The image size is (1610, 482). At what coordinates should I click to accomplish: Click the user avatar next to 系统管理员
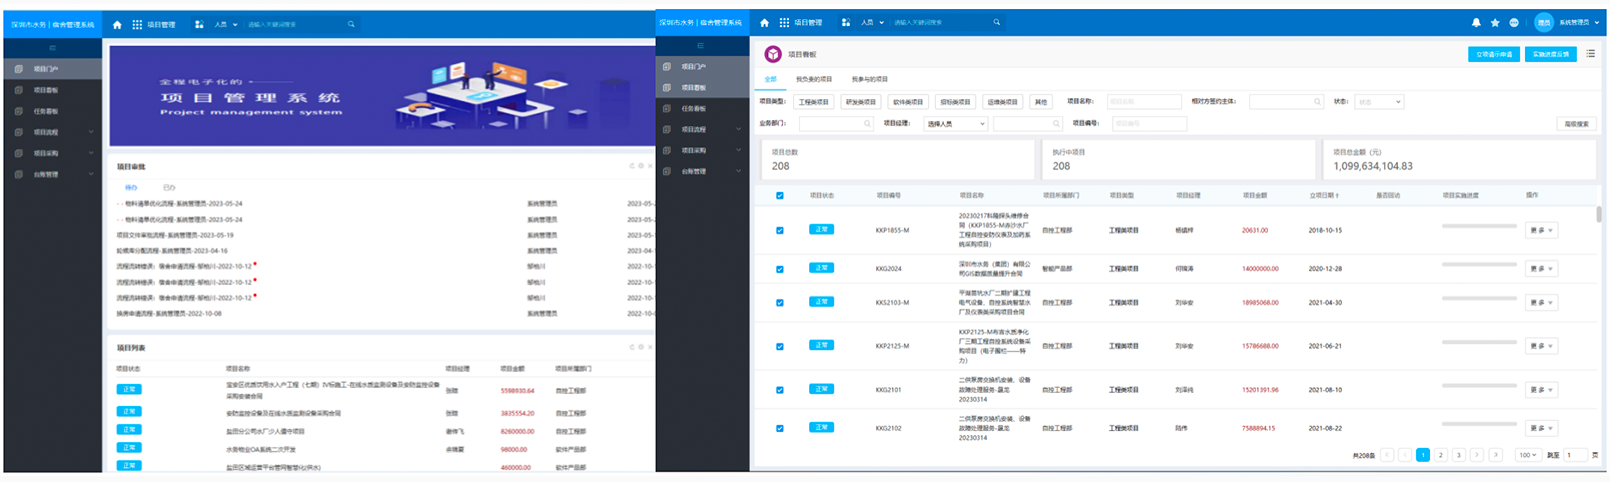[1544, 22]
